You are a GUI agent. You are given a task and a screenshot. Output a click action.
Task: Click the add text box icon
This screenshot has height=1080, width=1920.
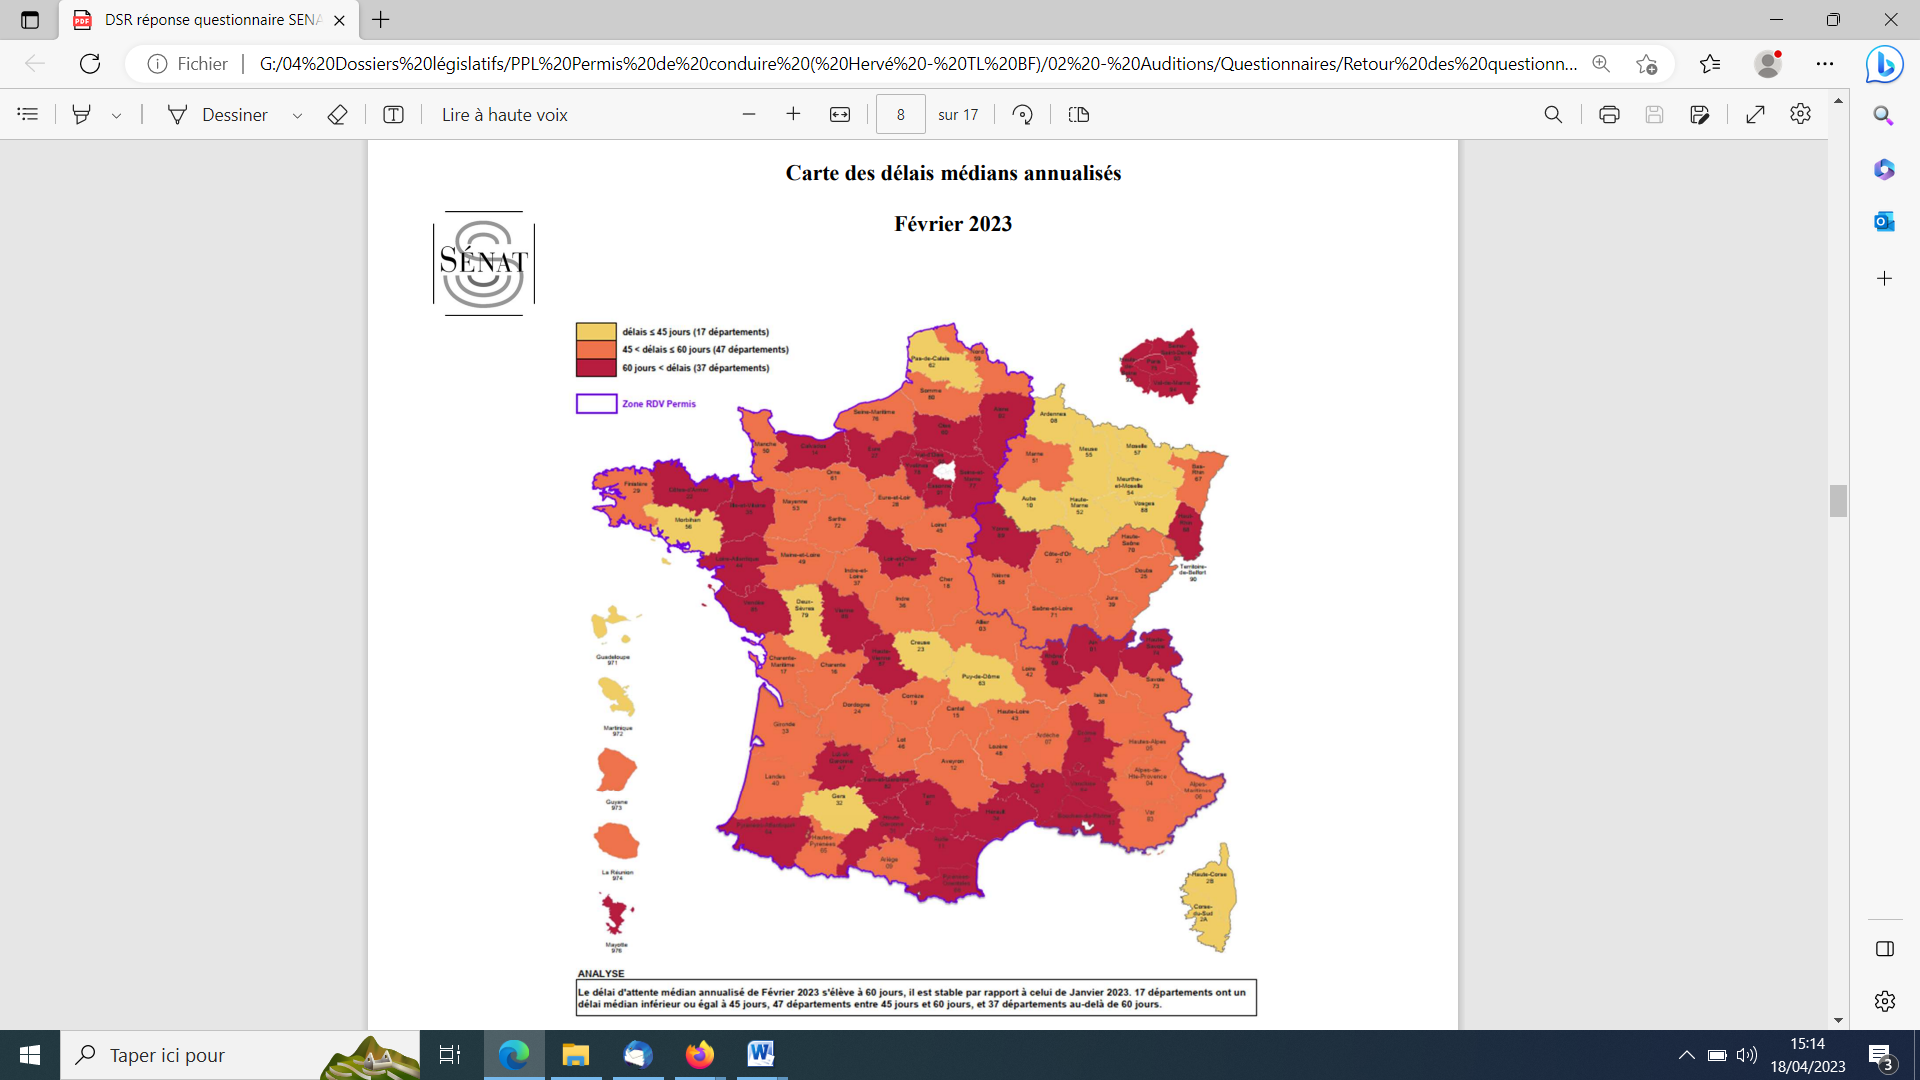coord(393,114)
